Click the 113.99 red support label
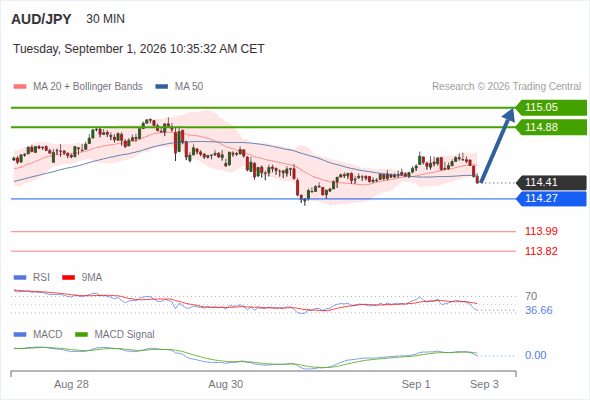This screenshot has height=400, width=590. click(541, 231)
